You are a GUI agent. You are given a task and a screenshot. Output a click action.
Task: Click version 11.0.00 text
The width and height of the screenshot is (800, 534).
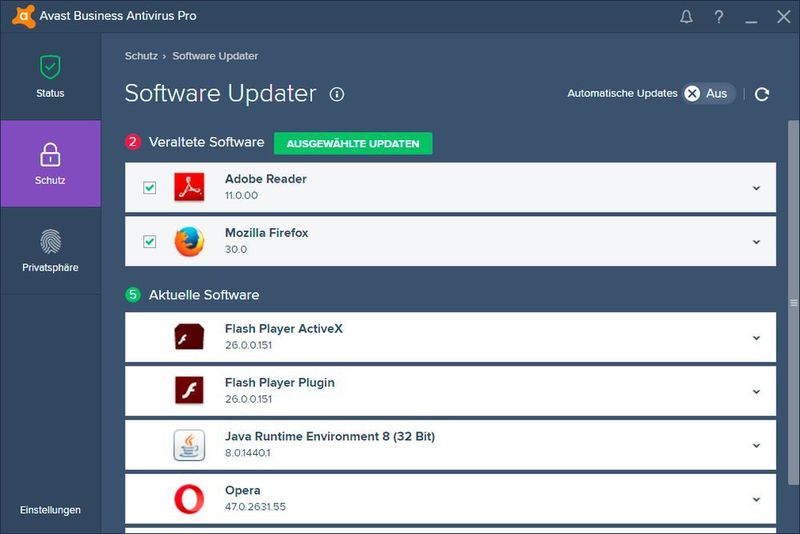tap(241, 195)
